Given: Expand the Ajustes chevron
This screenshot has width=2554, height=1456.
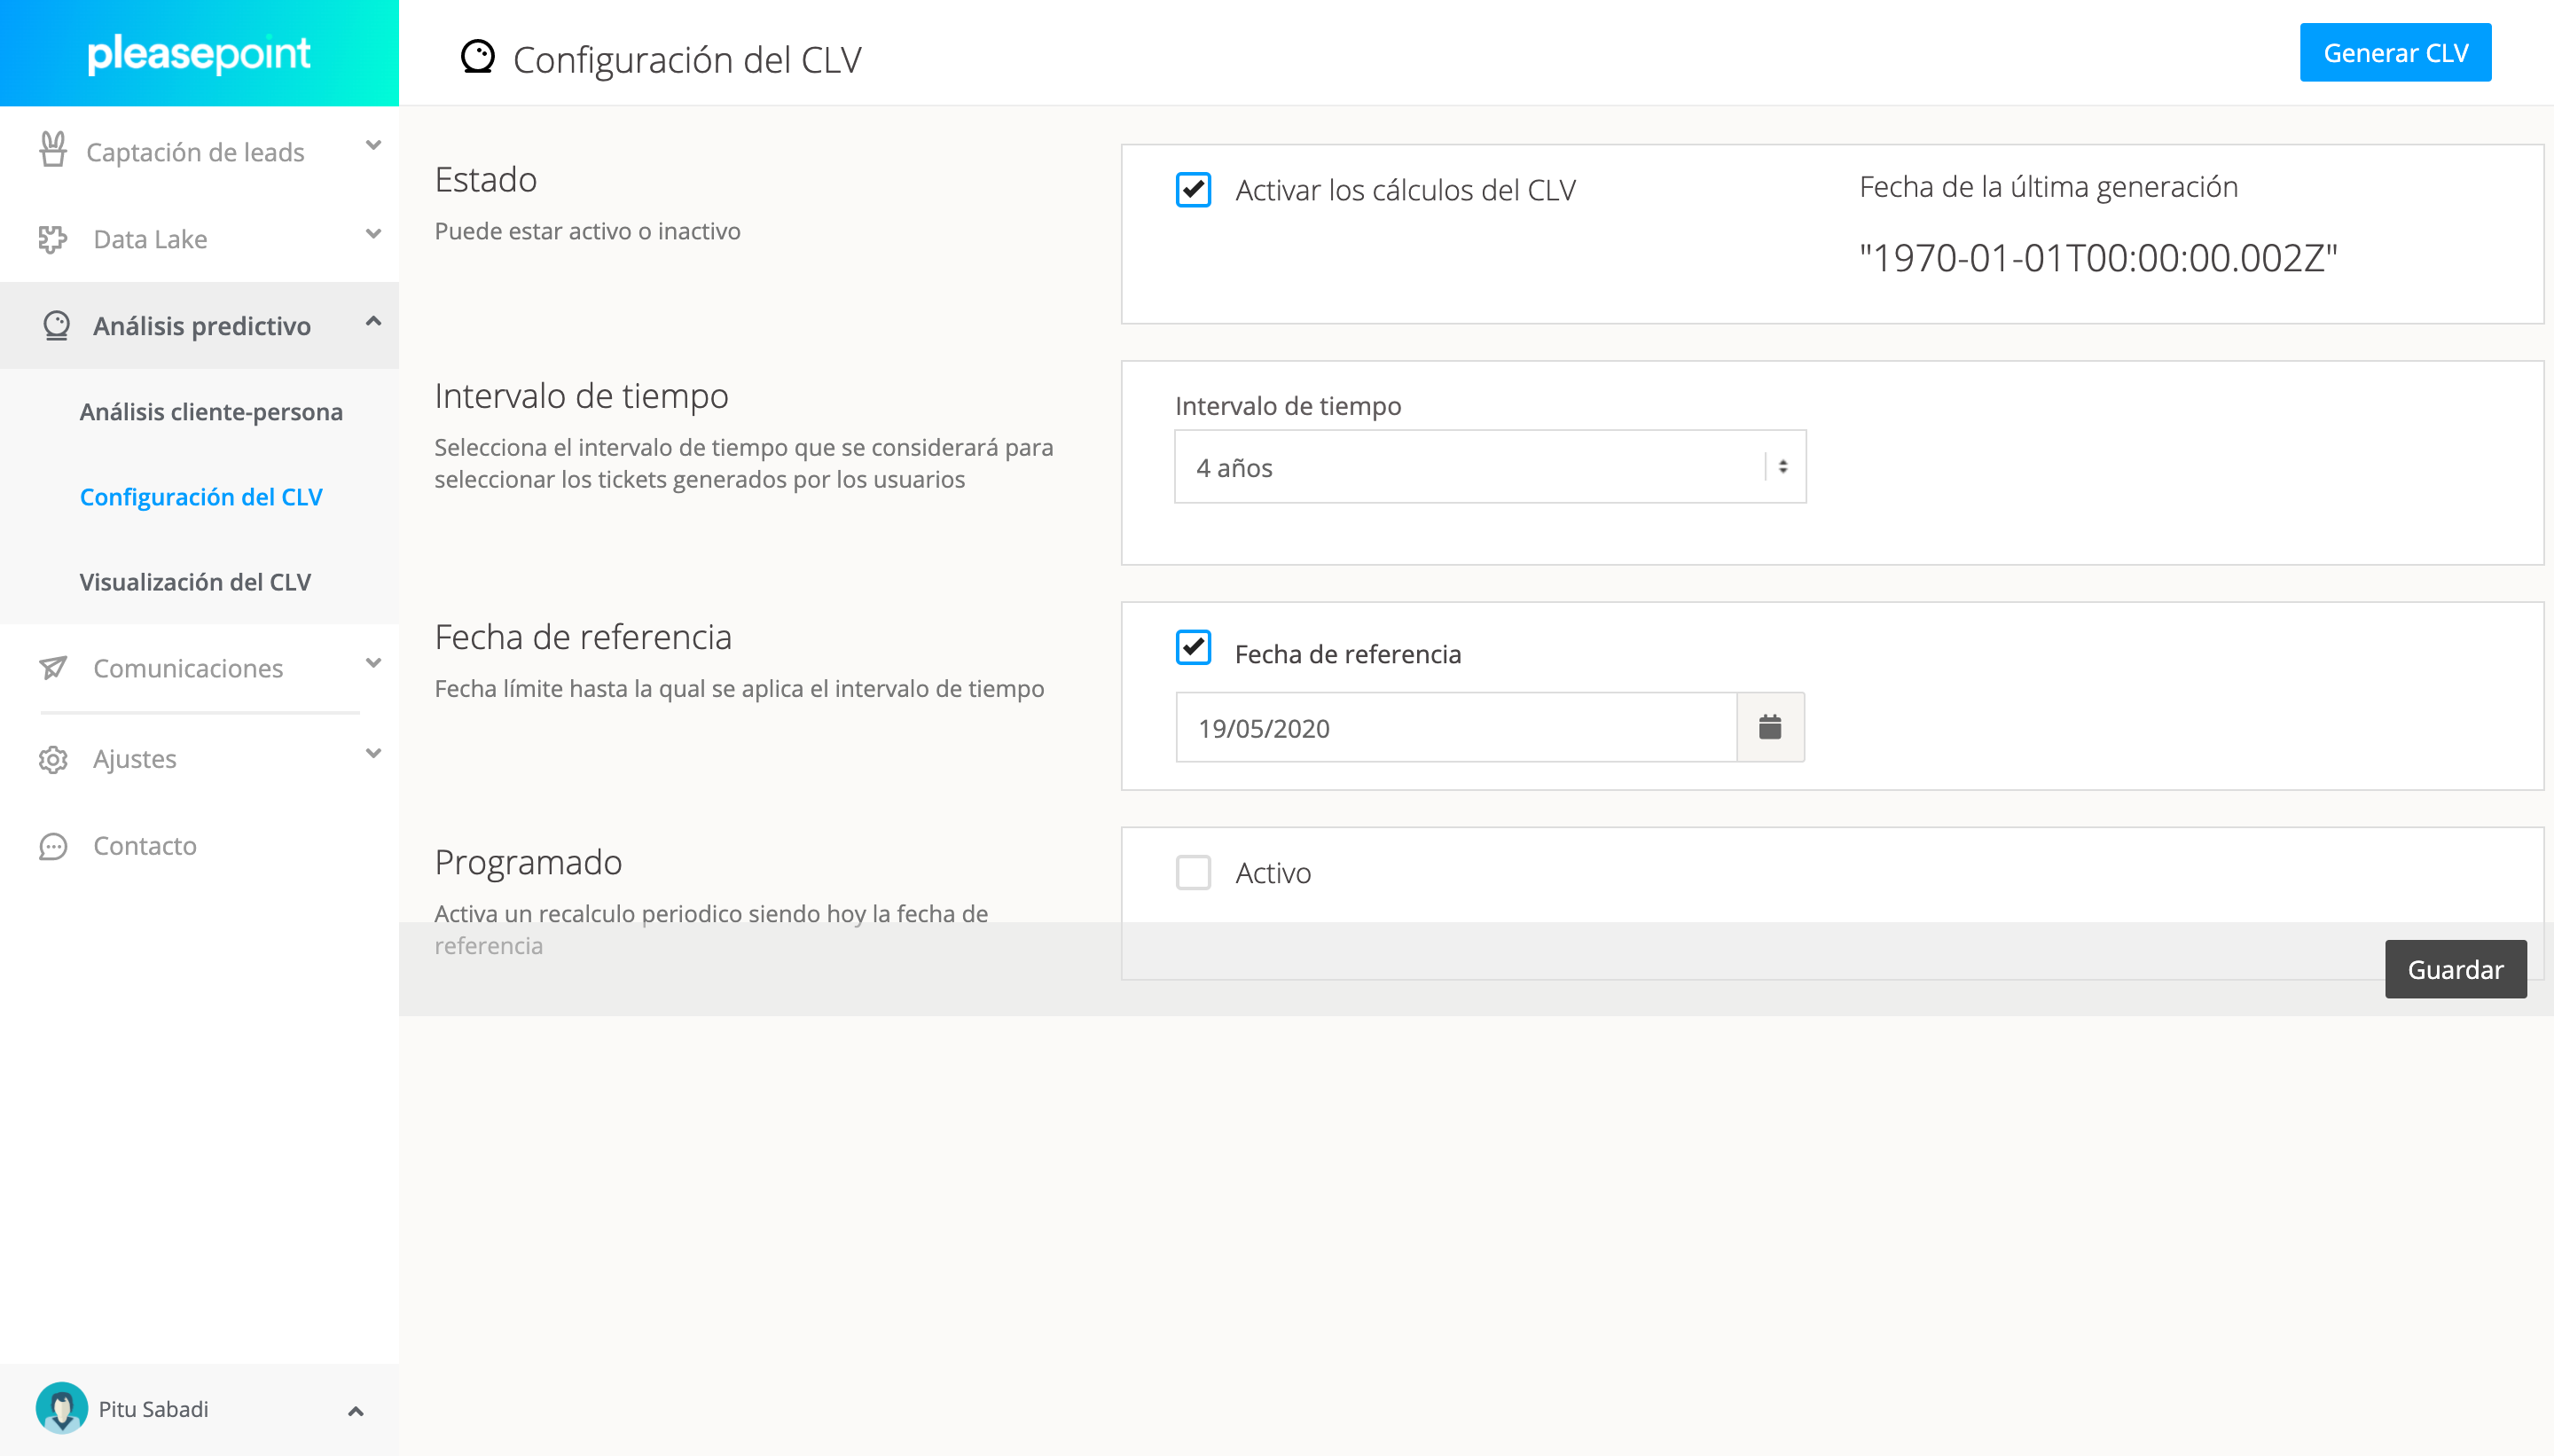Looking at the screenshot, I should (373, 754).
